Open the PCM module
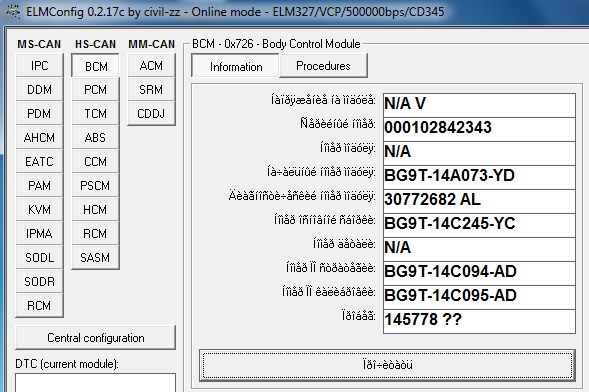Image resolution: width=589 pixels, height=392 pixels. [x=95, y=90]
